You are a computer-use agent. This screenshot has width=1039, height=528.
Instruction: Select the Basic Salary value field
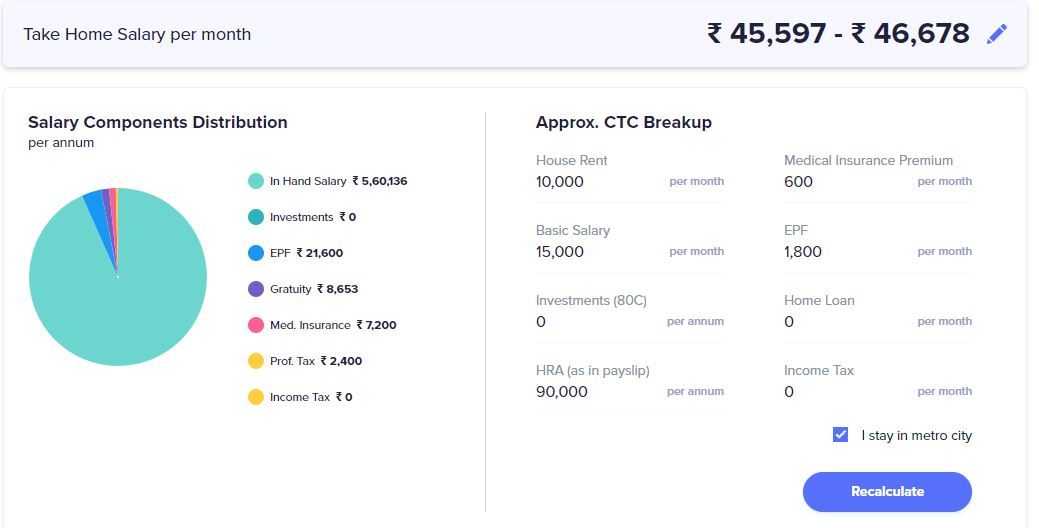[x=598, y=252]
